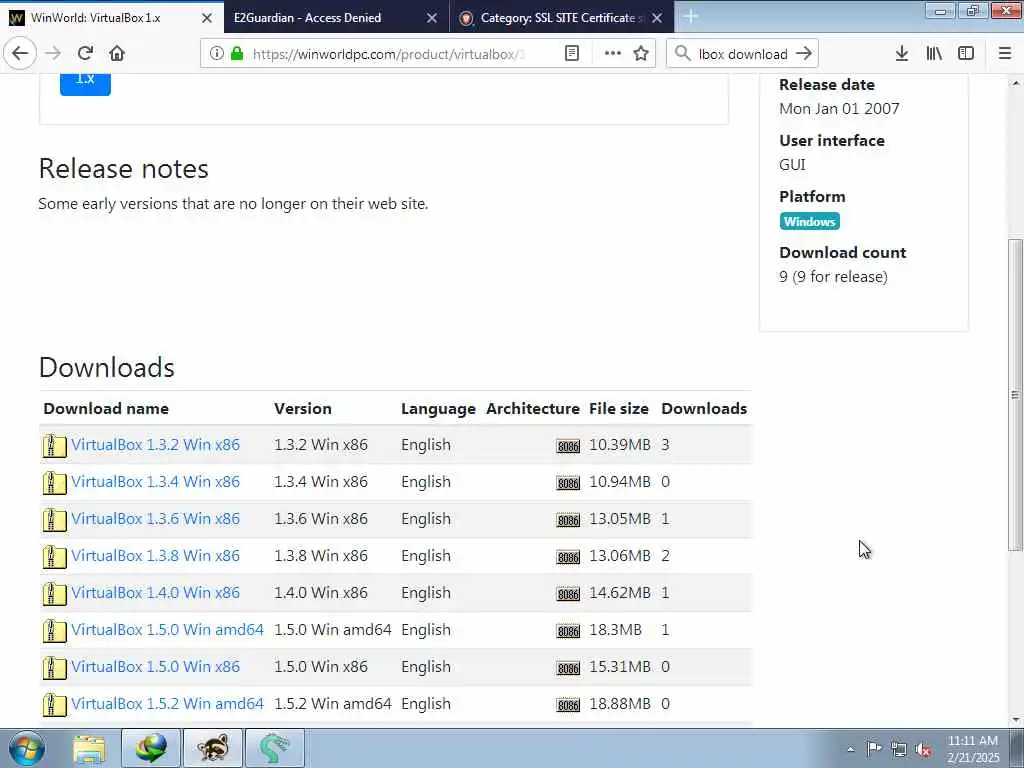Image resolution: width=1024 pixels, height=768 pixels.
Task: Open VirtualBox 1.3.8 Win x86 link
Action: pos(155,556)
